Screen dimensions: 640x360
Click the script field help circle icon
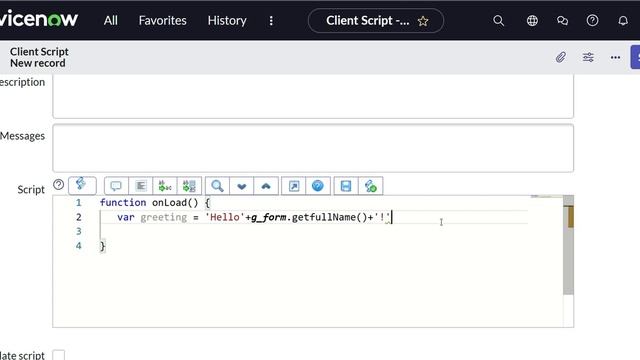point(59,185)
